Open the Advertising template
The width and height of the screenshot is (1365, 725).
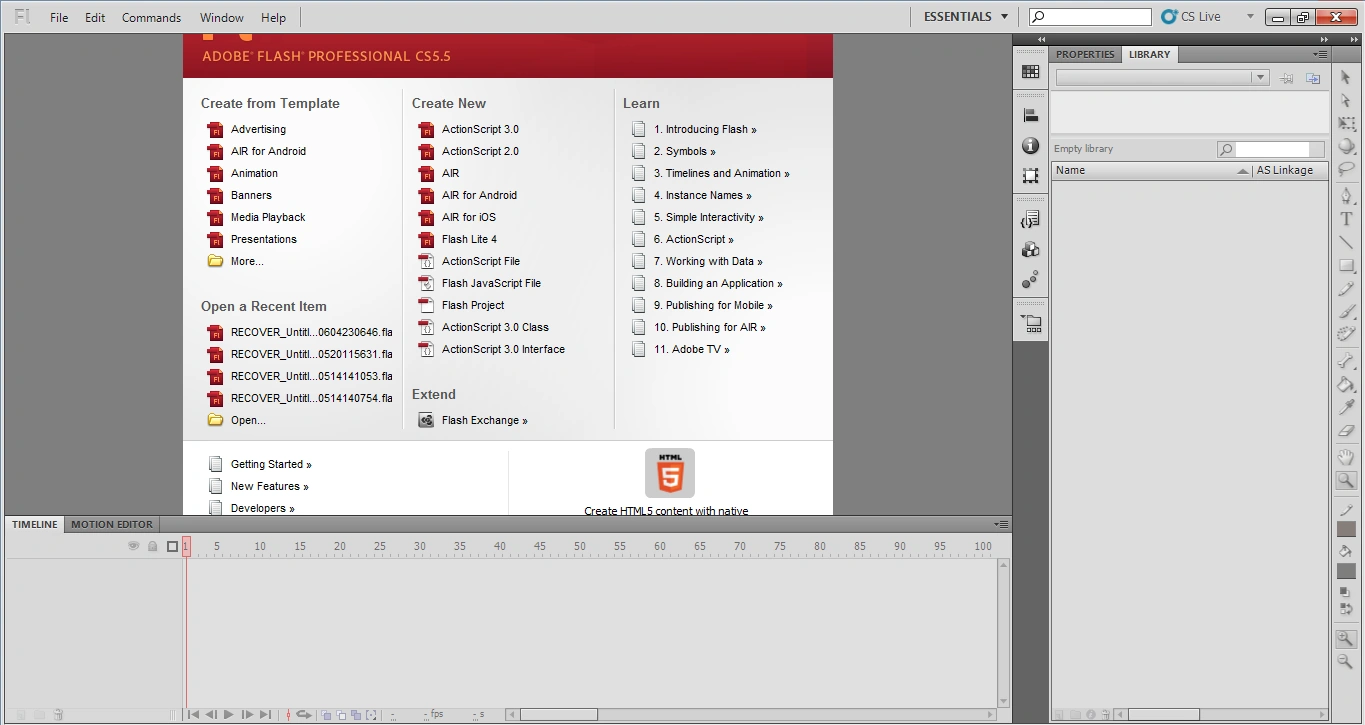(247, 129)
